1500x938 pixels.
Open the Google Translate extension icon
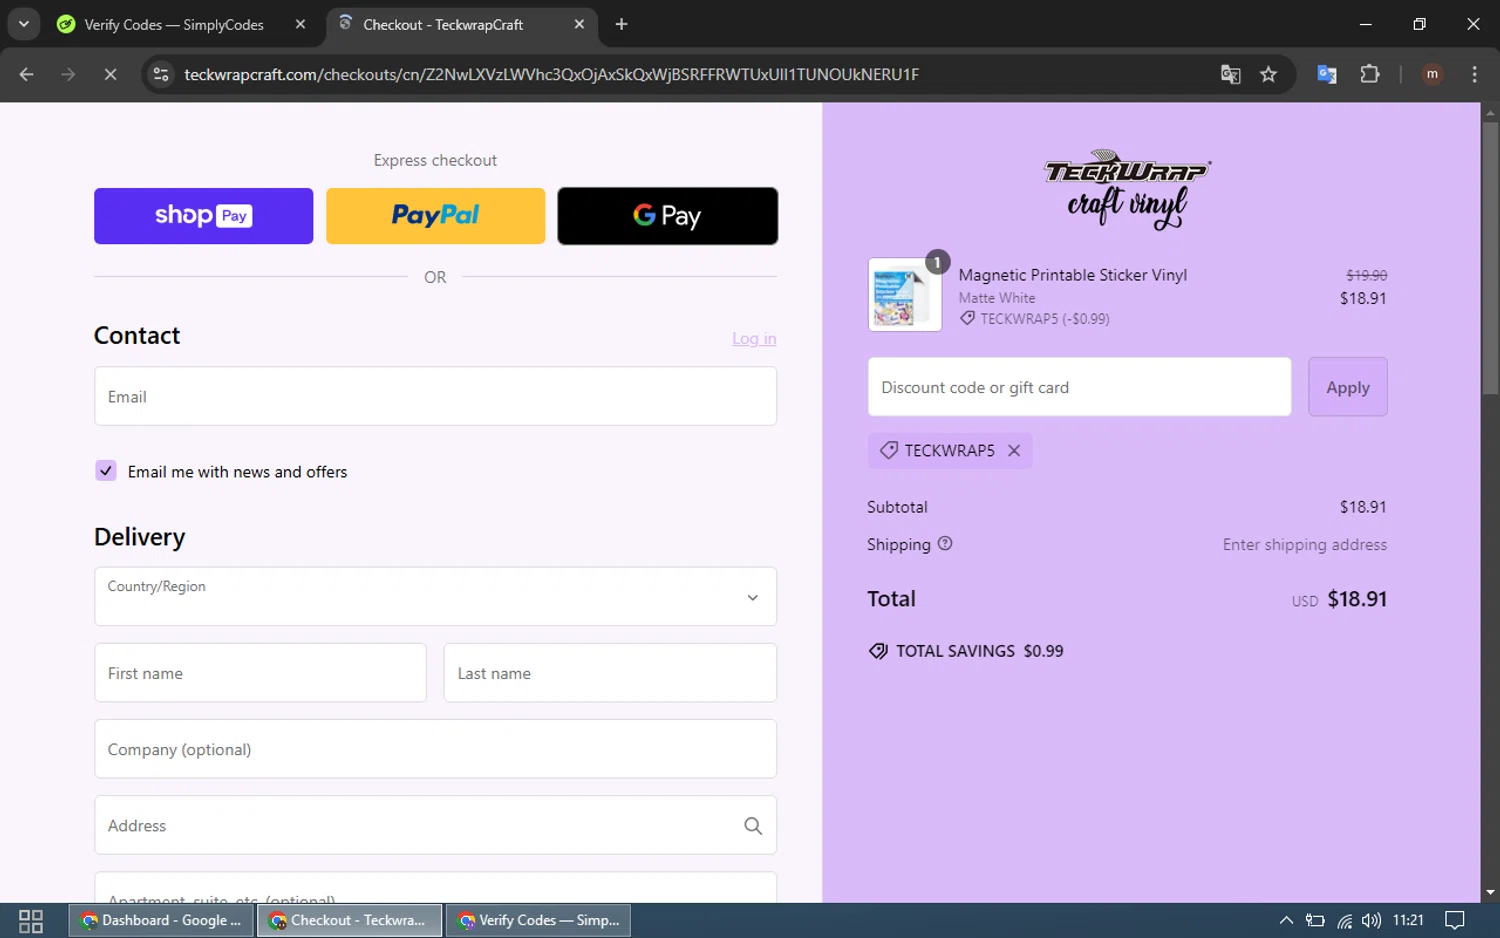pos(1327,74)
